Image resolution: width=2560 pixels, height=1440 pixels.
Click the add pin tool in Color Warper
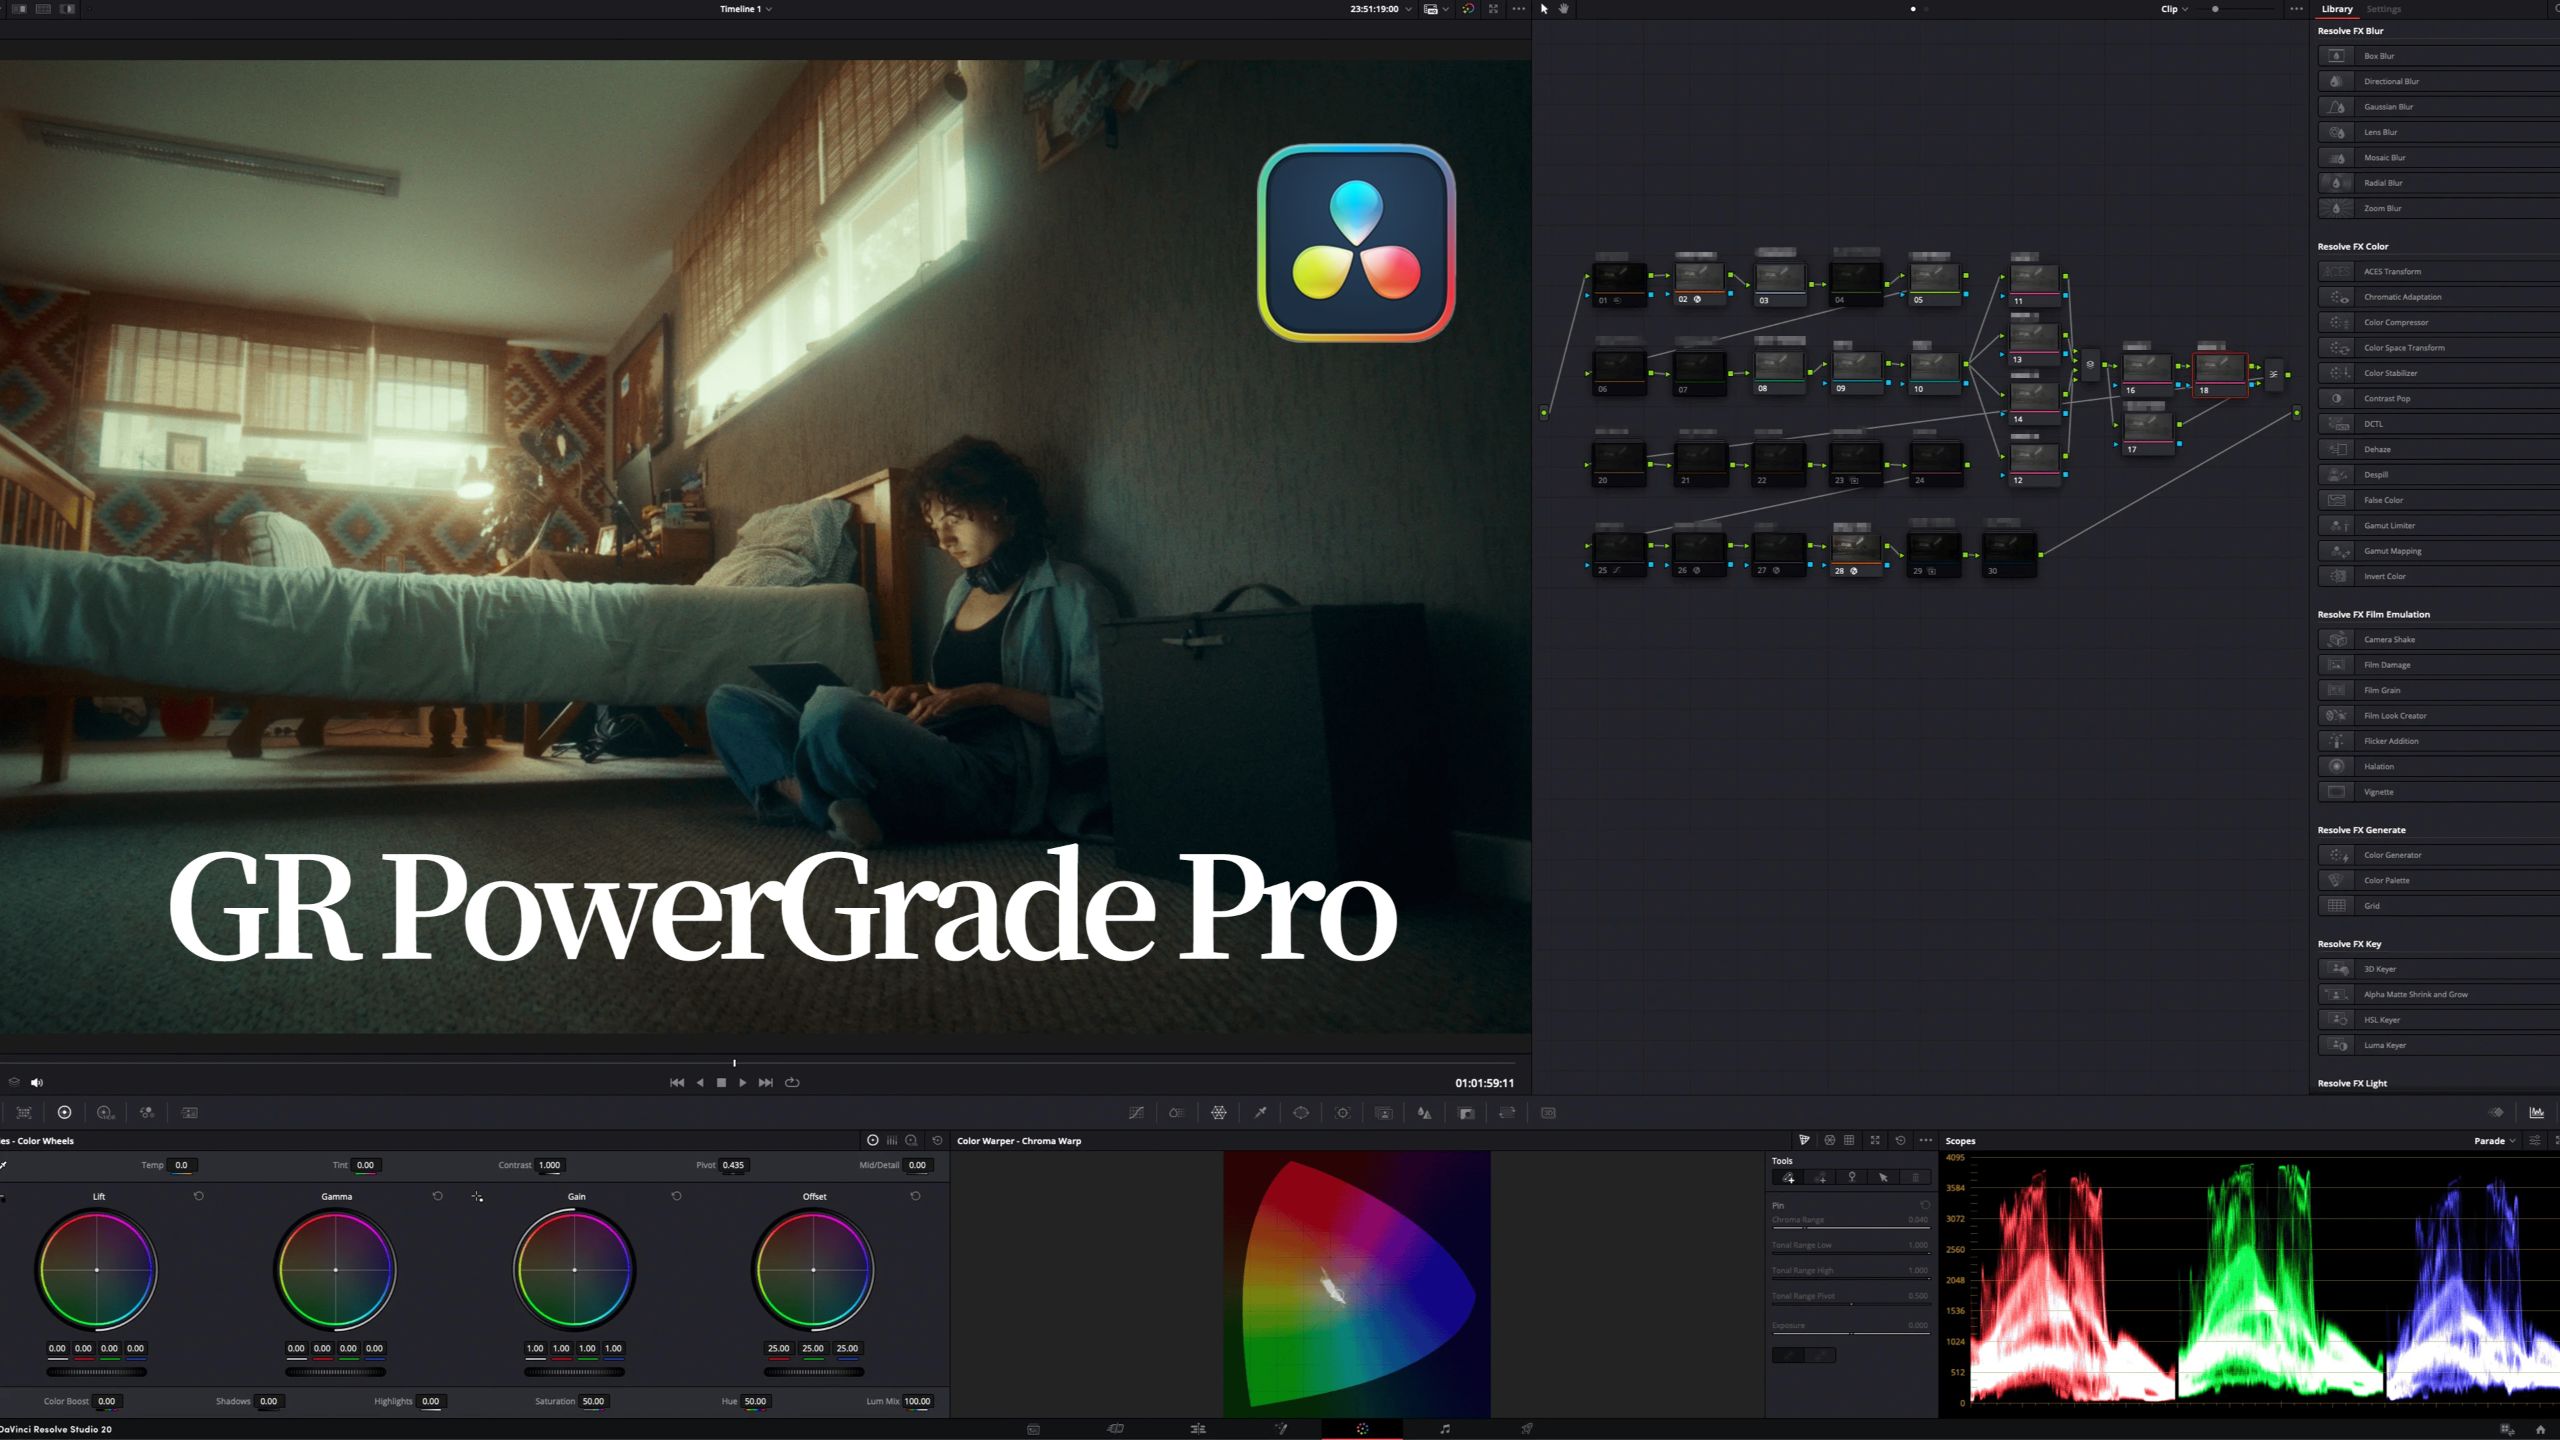coord(1788,1177)
